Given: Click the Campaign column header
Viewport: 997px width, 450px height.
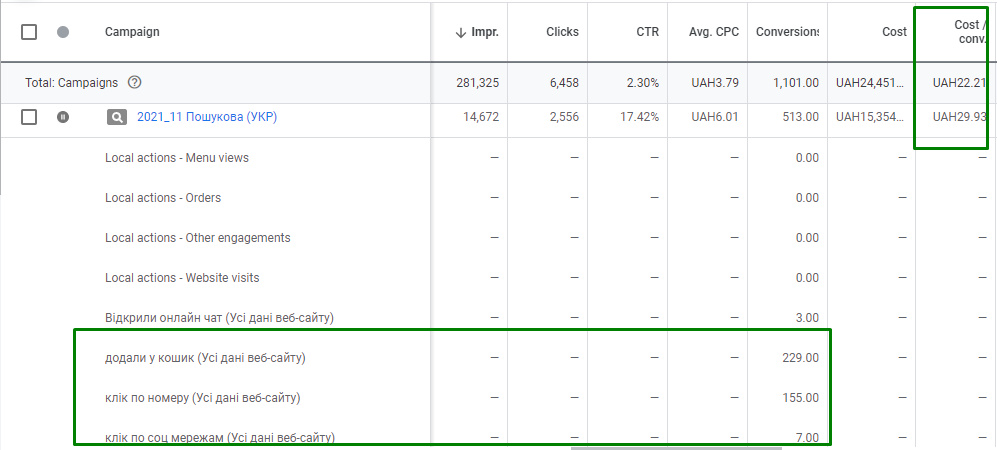Looking at the screenshot, I should (132, 32).
